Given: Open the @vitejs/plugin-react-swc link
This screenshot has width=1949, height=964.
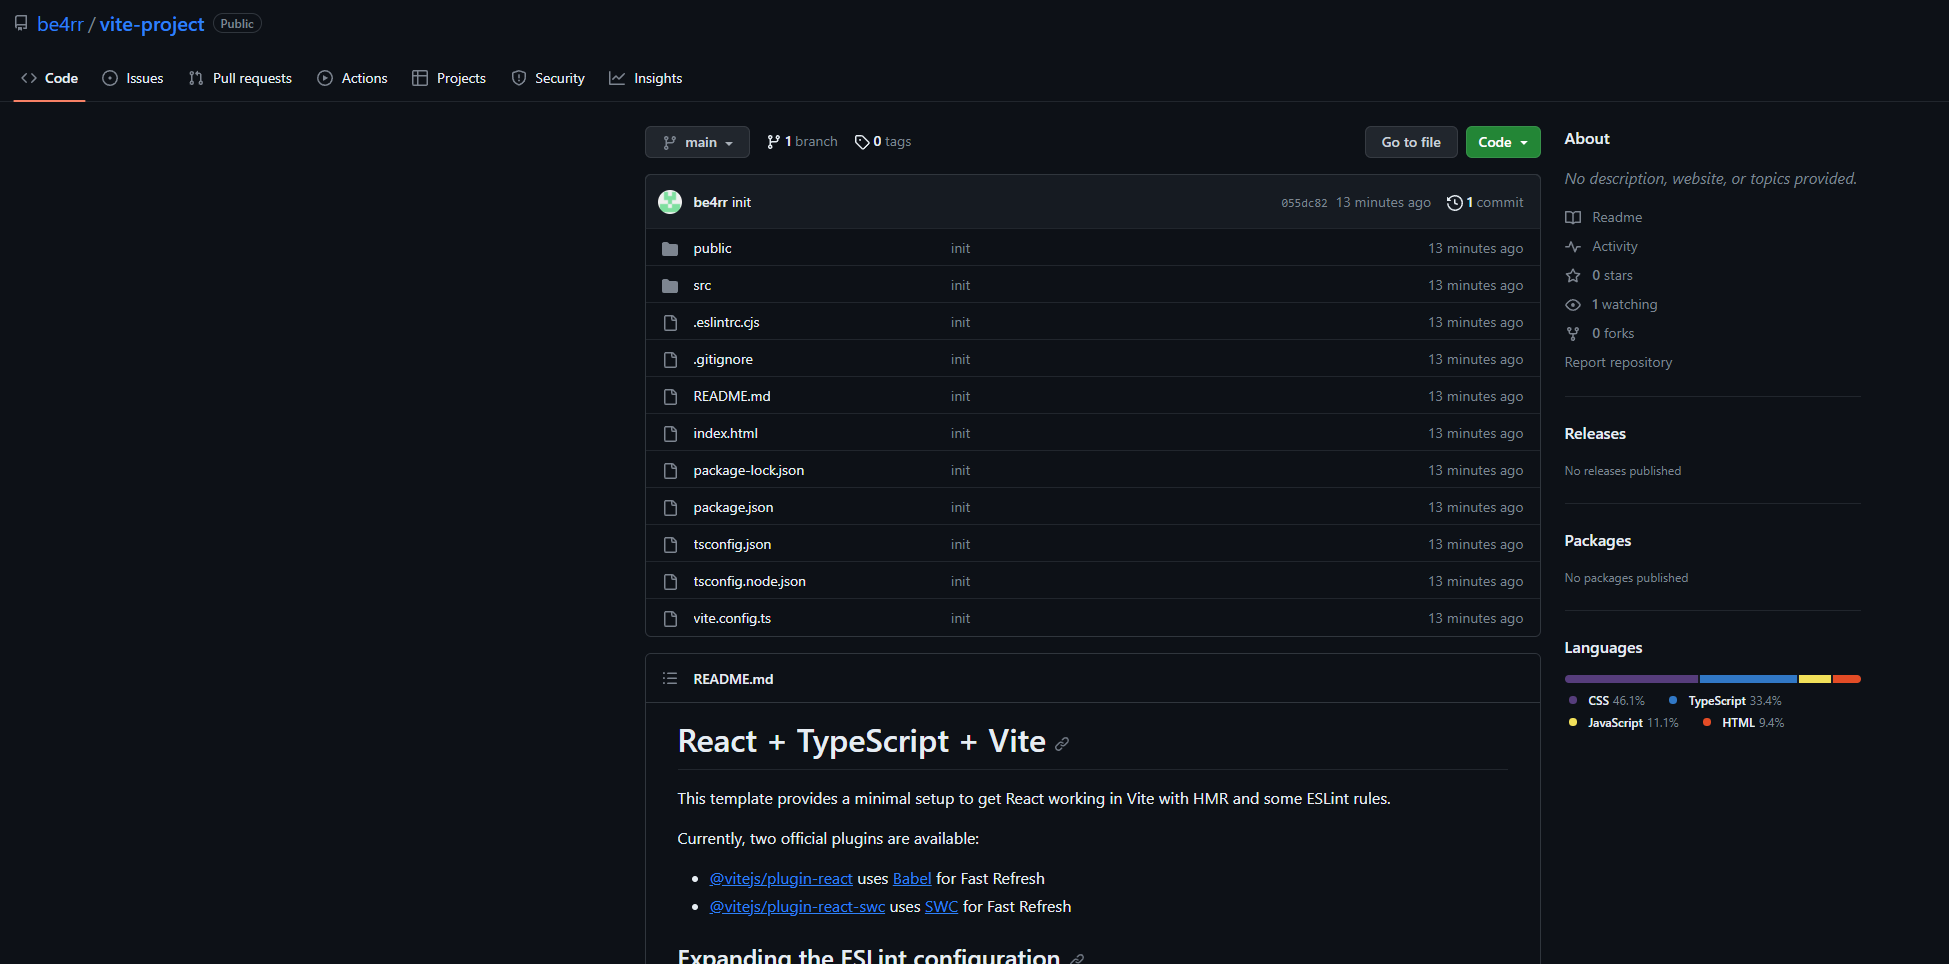Looking at the screenshot, I should [x=797, y=906].
